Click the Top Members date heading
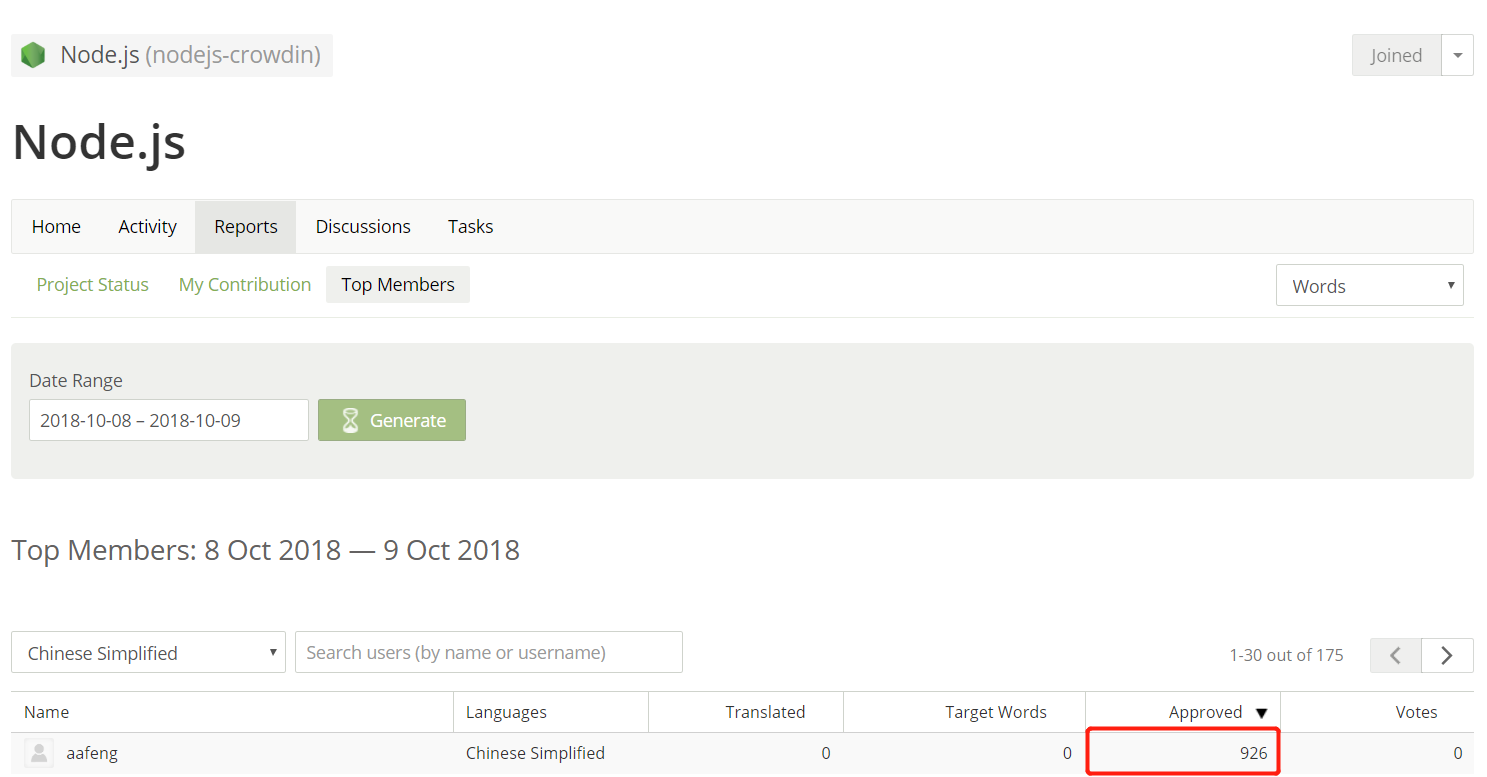The width and height of the screenshot is (1487, 777). pyautogui.click(x=265, y=550)
